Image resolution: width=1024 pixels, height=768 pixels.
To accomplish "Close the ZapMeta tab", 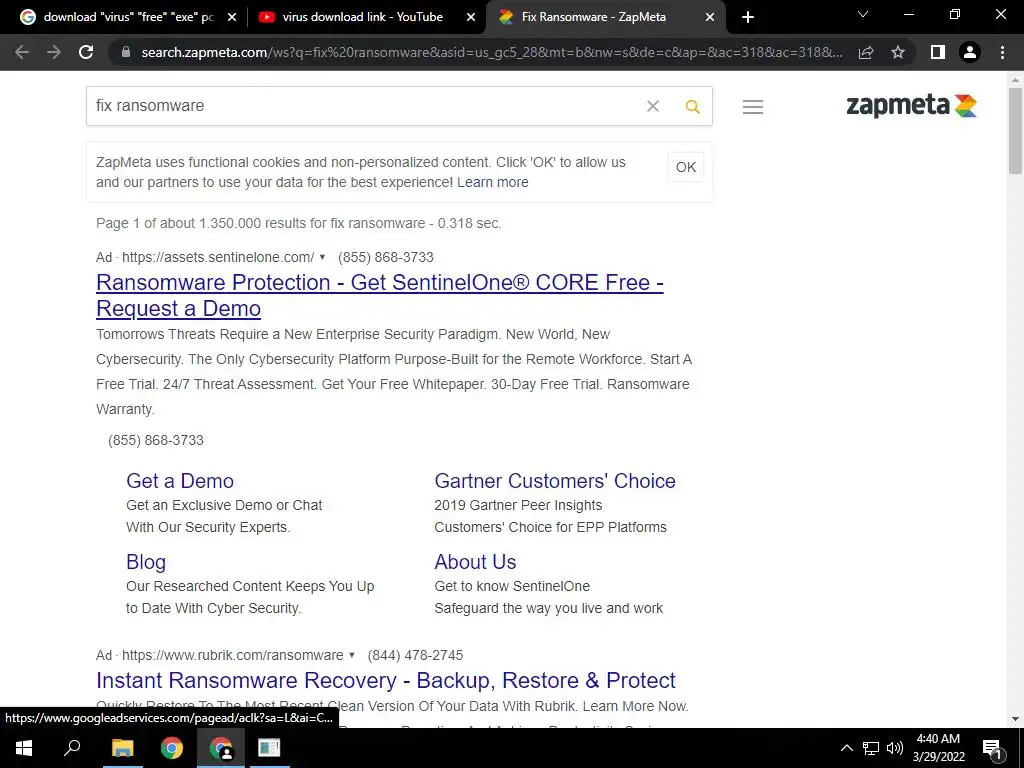I will pyautogui.click(x=710, y=18).
